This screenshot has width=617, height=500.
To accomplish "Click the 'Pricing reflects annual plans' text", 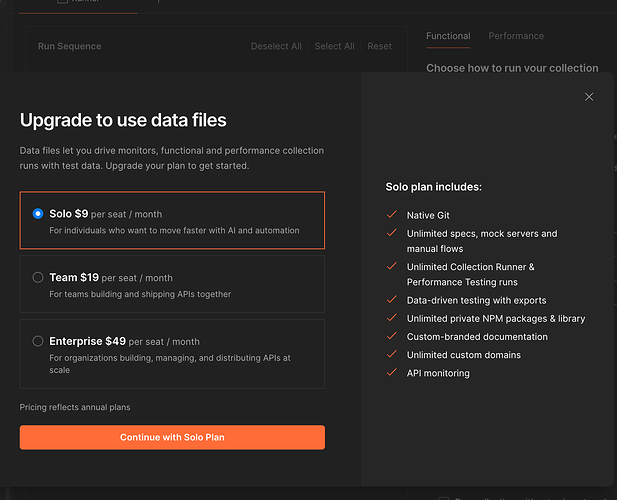I will click(x=75, y=407).
